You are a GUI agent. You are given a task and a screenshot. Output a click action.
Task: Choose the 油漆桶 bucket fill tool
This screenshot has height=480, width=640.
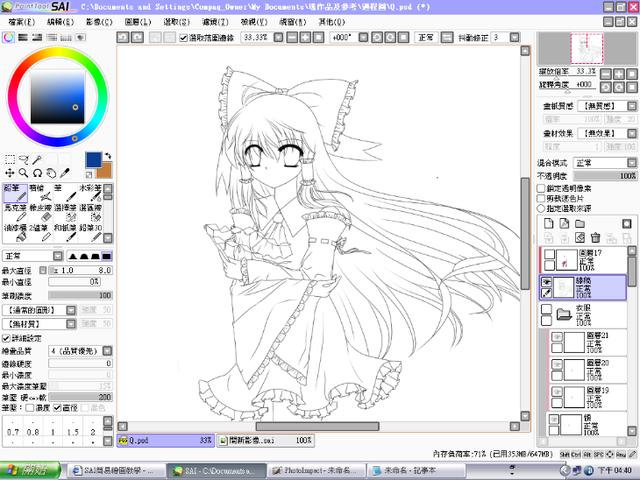[x=15, y=233]
